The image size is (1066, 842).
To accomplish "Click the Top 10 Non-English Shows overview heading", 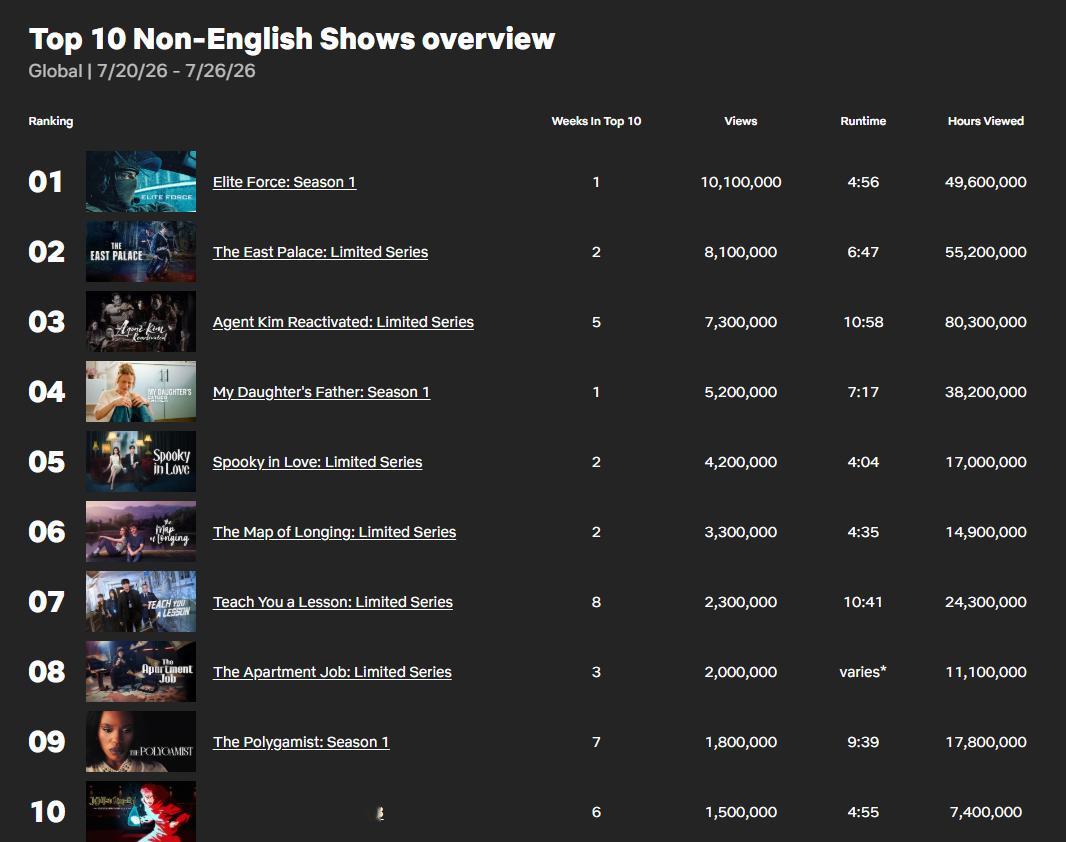I will tap(292, 39).
